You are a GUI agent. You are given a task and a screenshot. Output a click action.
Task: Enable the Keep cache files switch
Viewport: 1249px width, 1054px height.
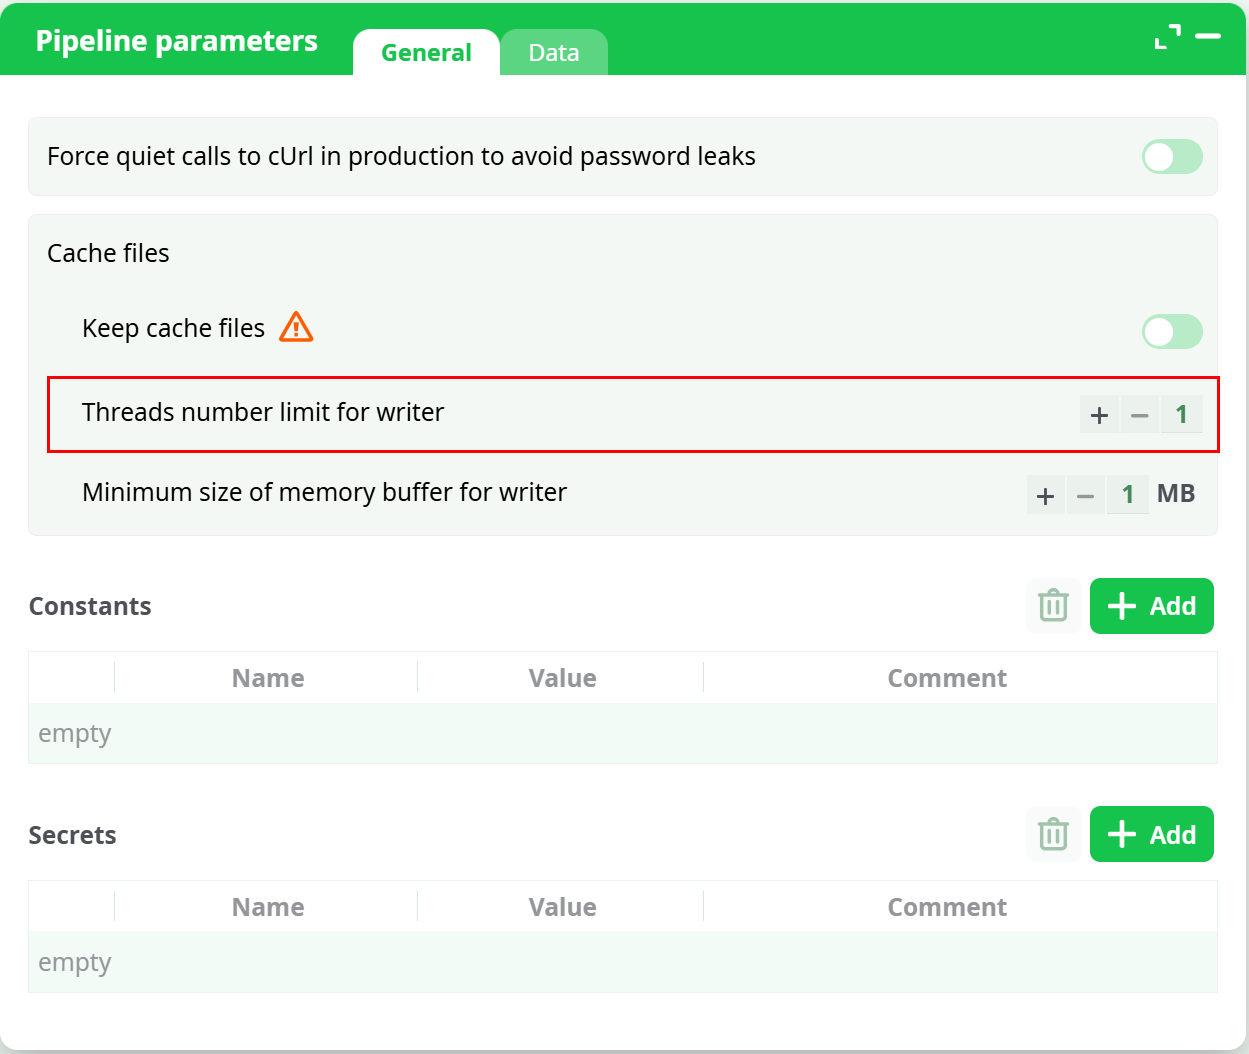1172,332
